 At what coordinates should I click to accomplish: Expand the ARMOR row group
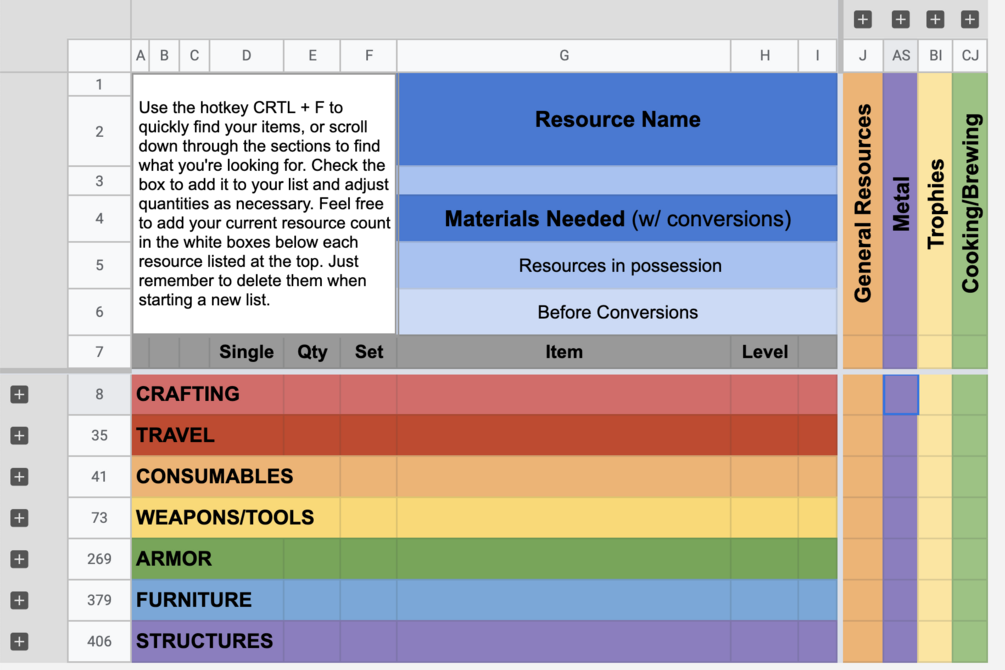(x=19, y=559)
